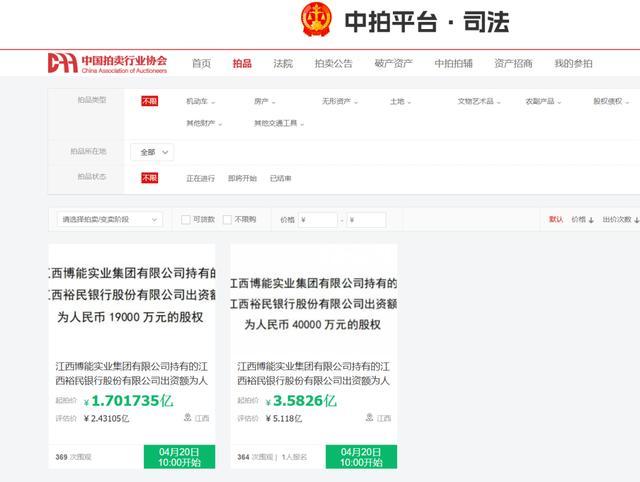Click the maximum price input field

pos(366,220)
